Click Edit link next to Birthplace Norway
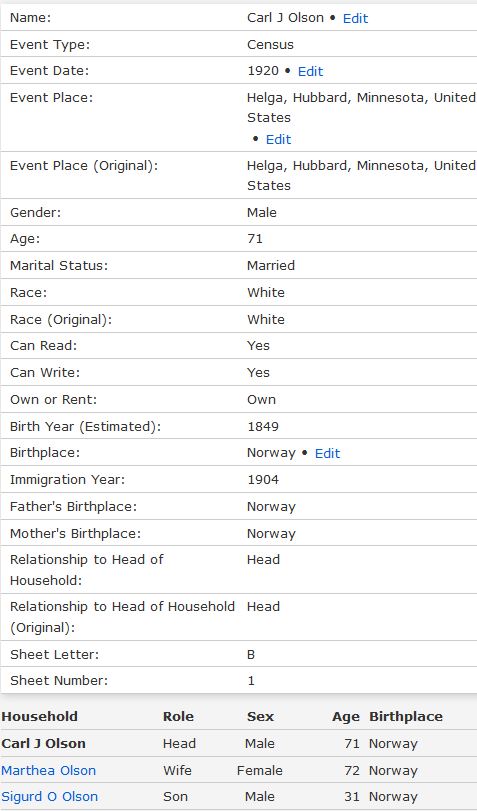Screen dimensions: 477x811 click(327, 454)
